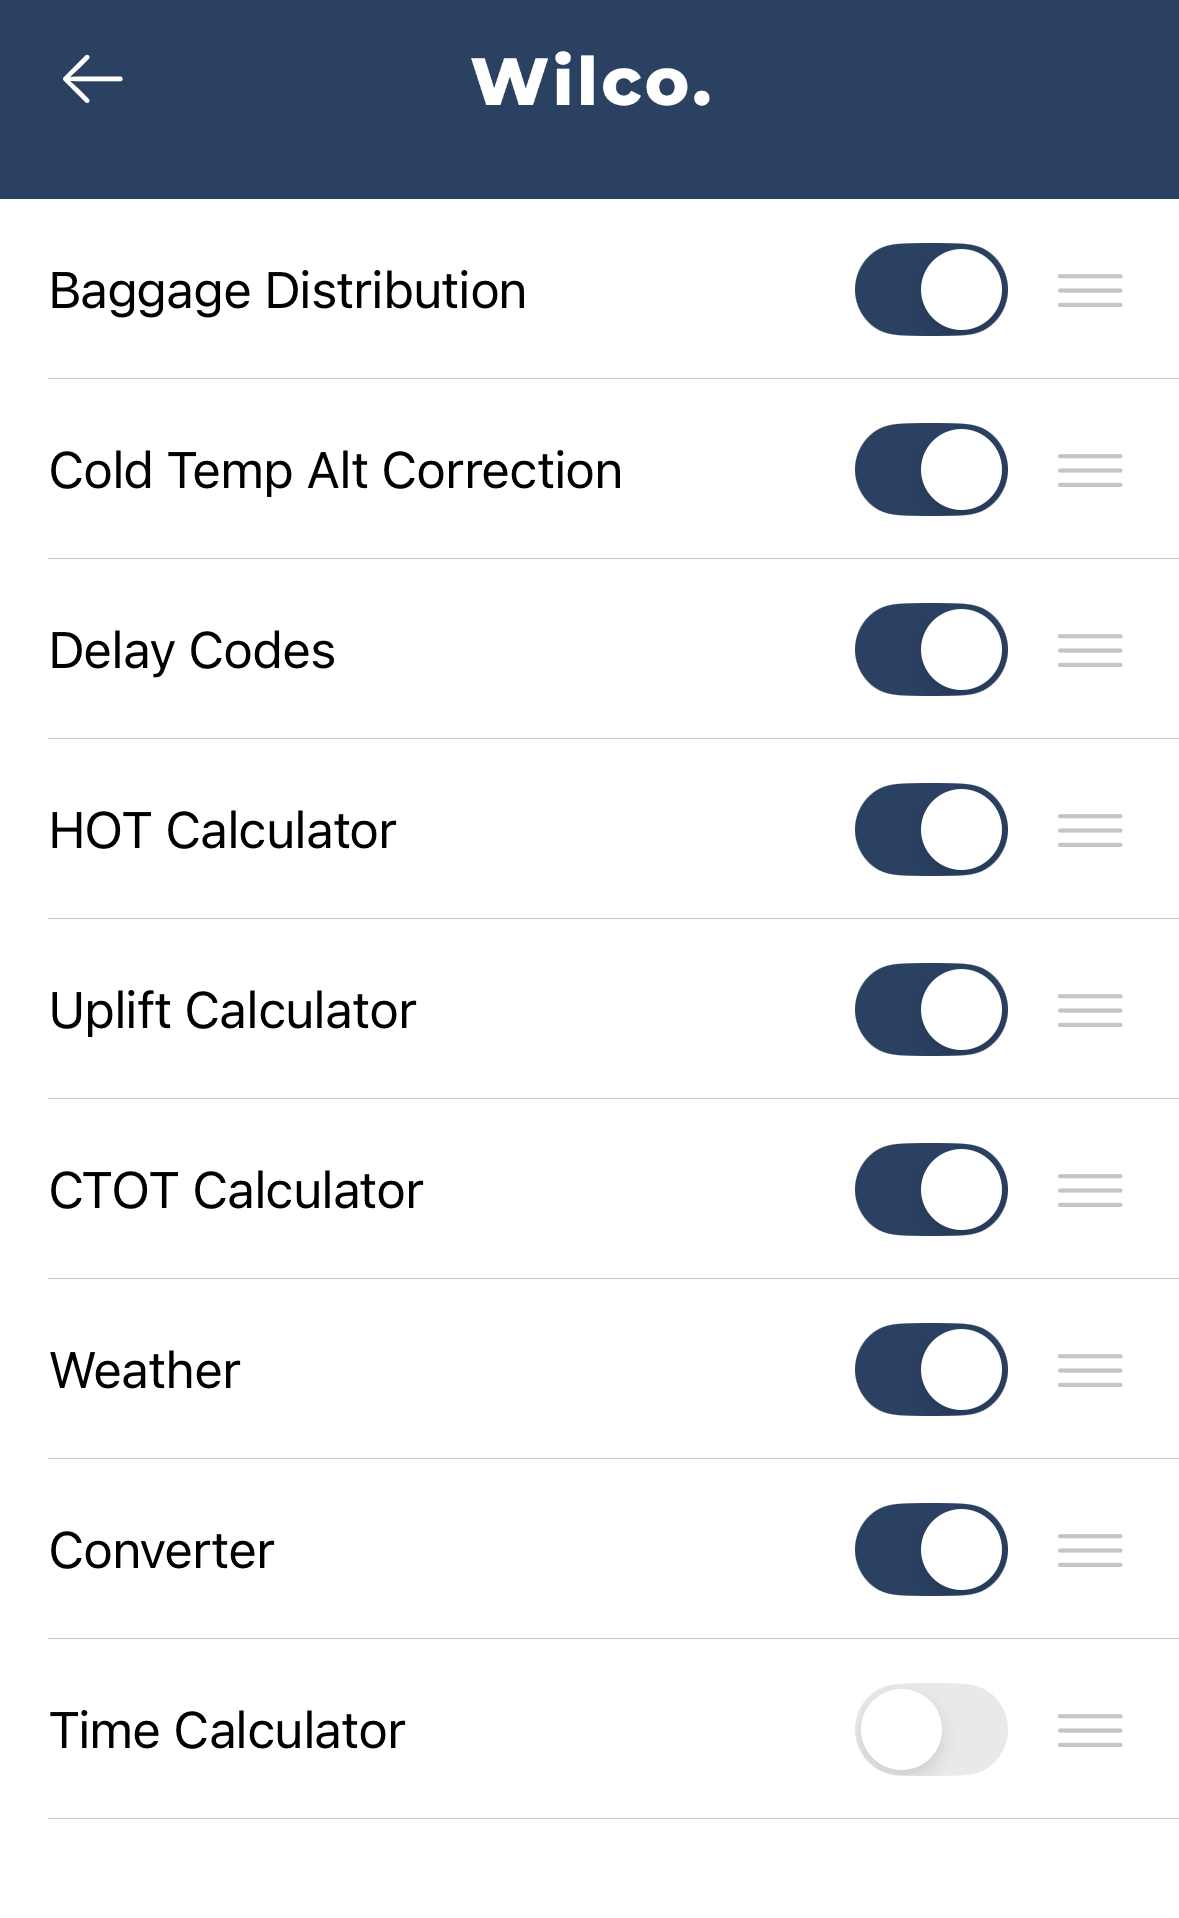Click the Uplift Calculator reorder handle
This screenshot has width=1179, height=1918.
click(1090, 1010)
